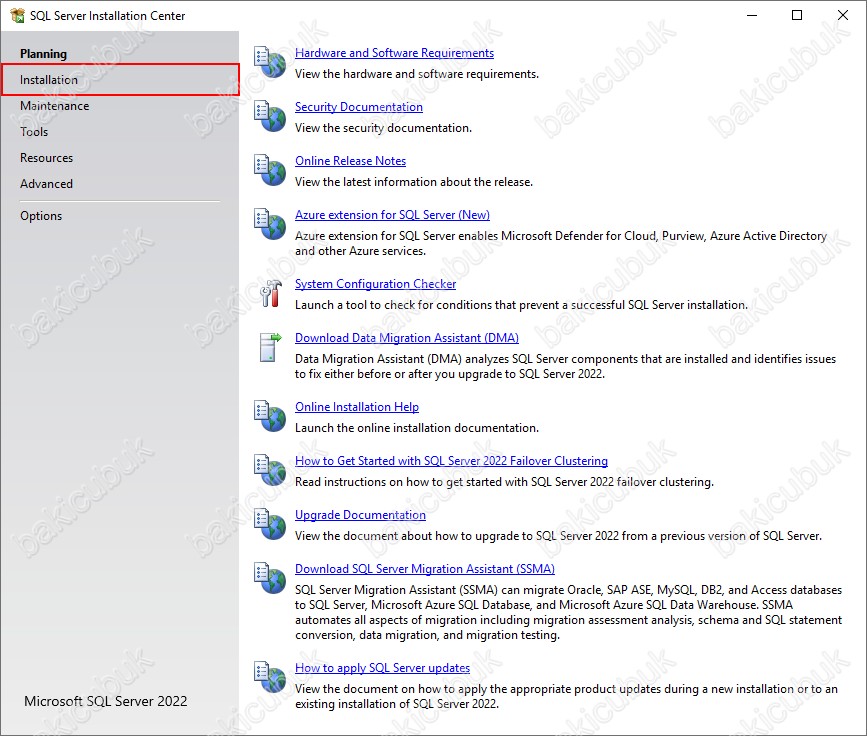Switch to the Installation section

click(121, 80)
